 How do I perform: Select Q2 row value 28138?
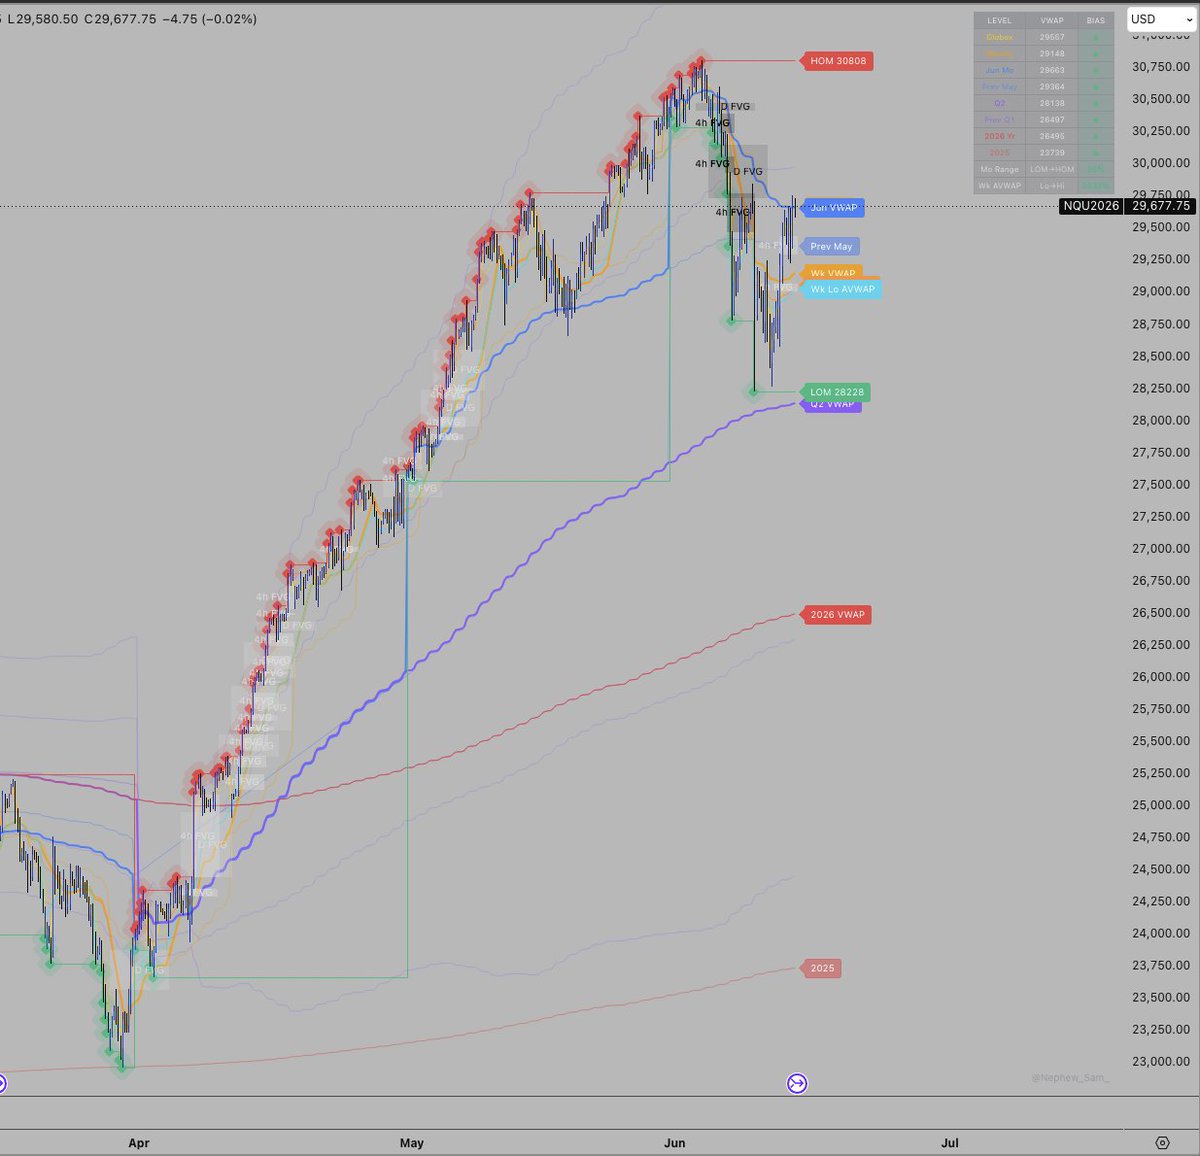1051,103
